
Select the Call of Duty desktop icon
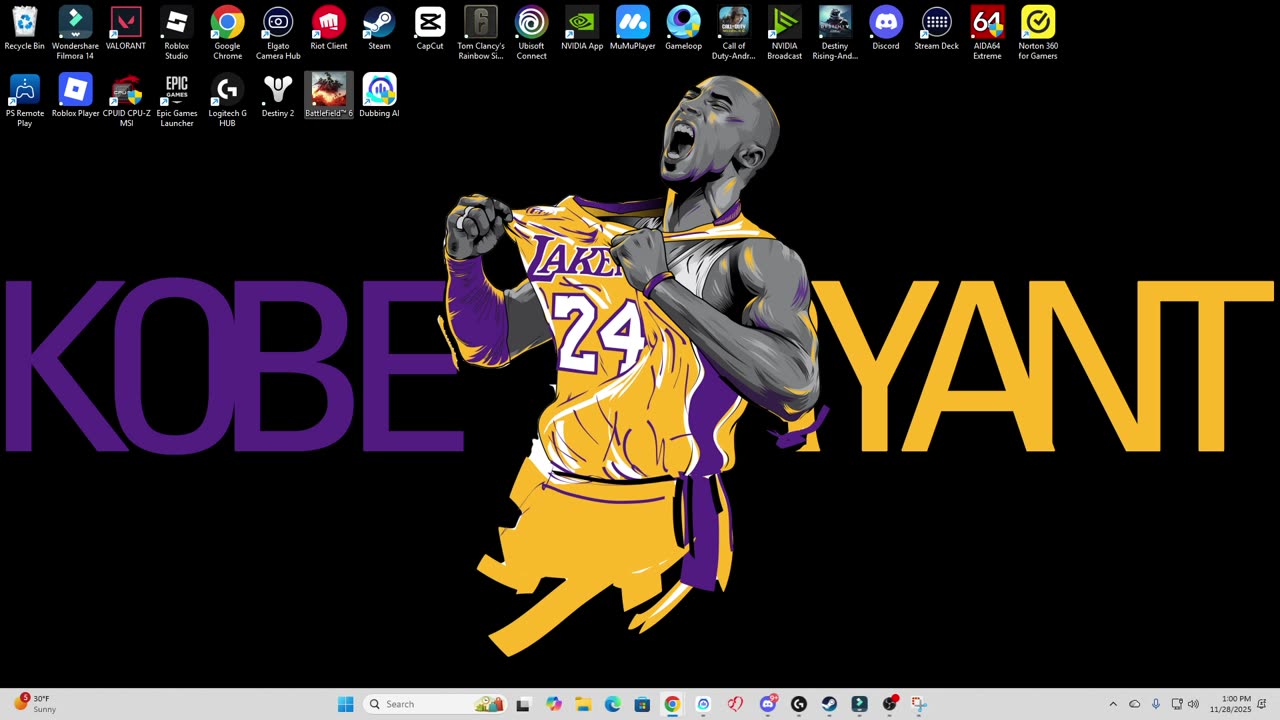point(734,33)
